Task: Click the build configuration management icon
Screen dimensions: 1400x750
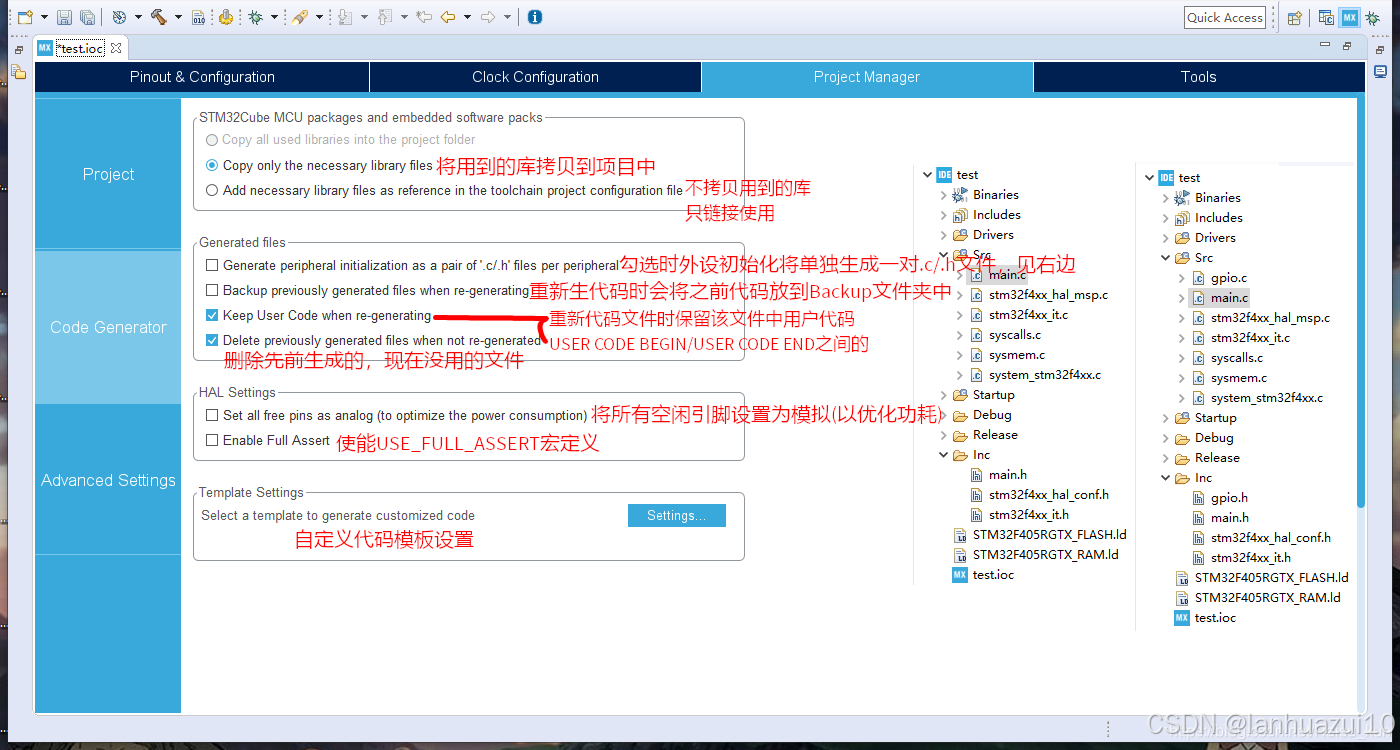Action: coord(119,17)
